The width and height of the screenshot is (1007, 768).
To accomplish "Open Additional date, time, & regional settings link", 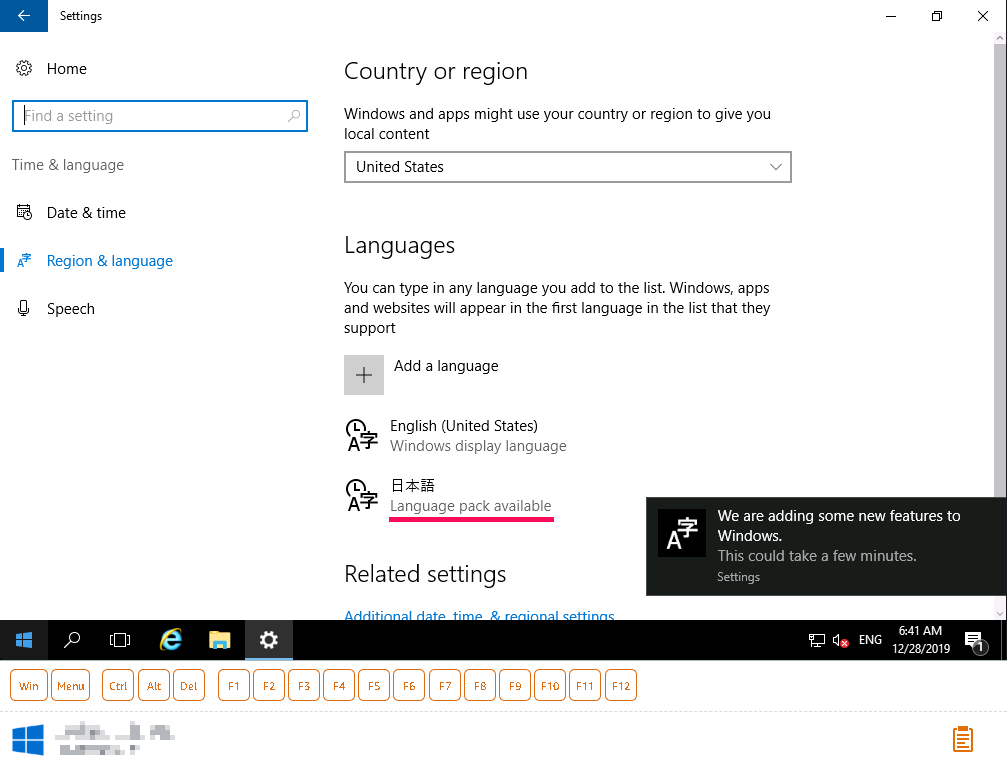I will point(479,615).
